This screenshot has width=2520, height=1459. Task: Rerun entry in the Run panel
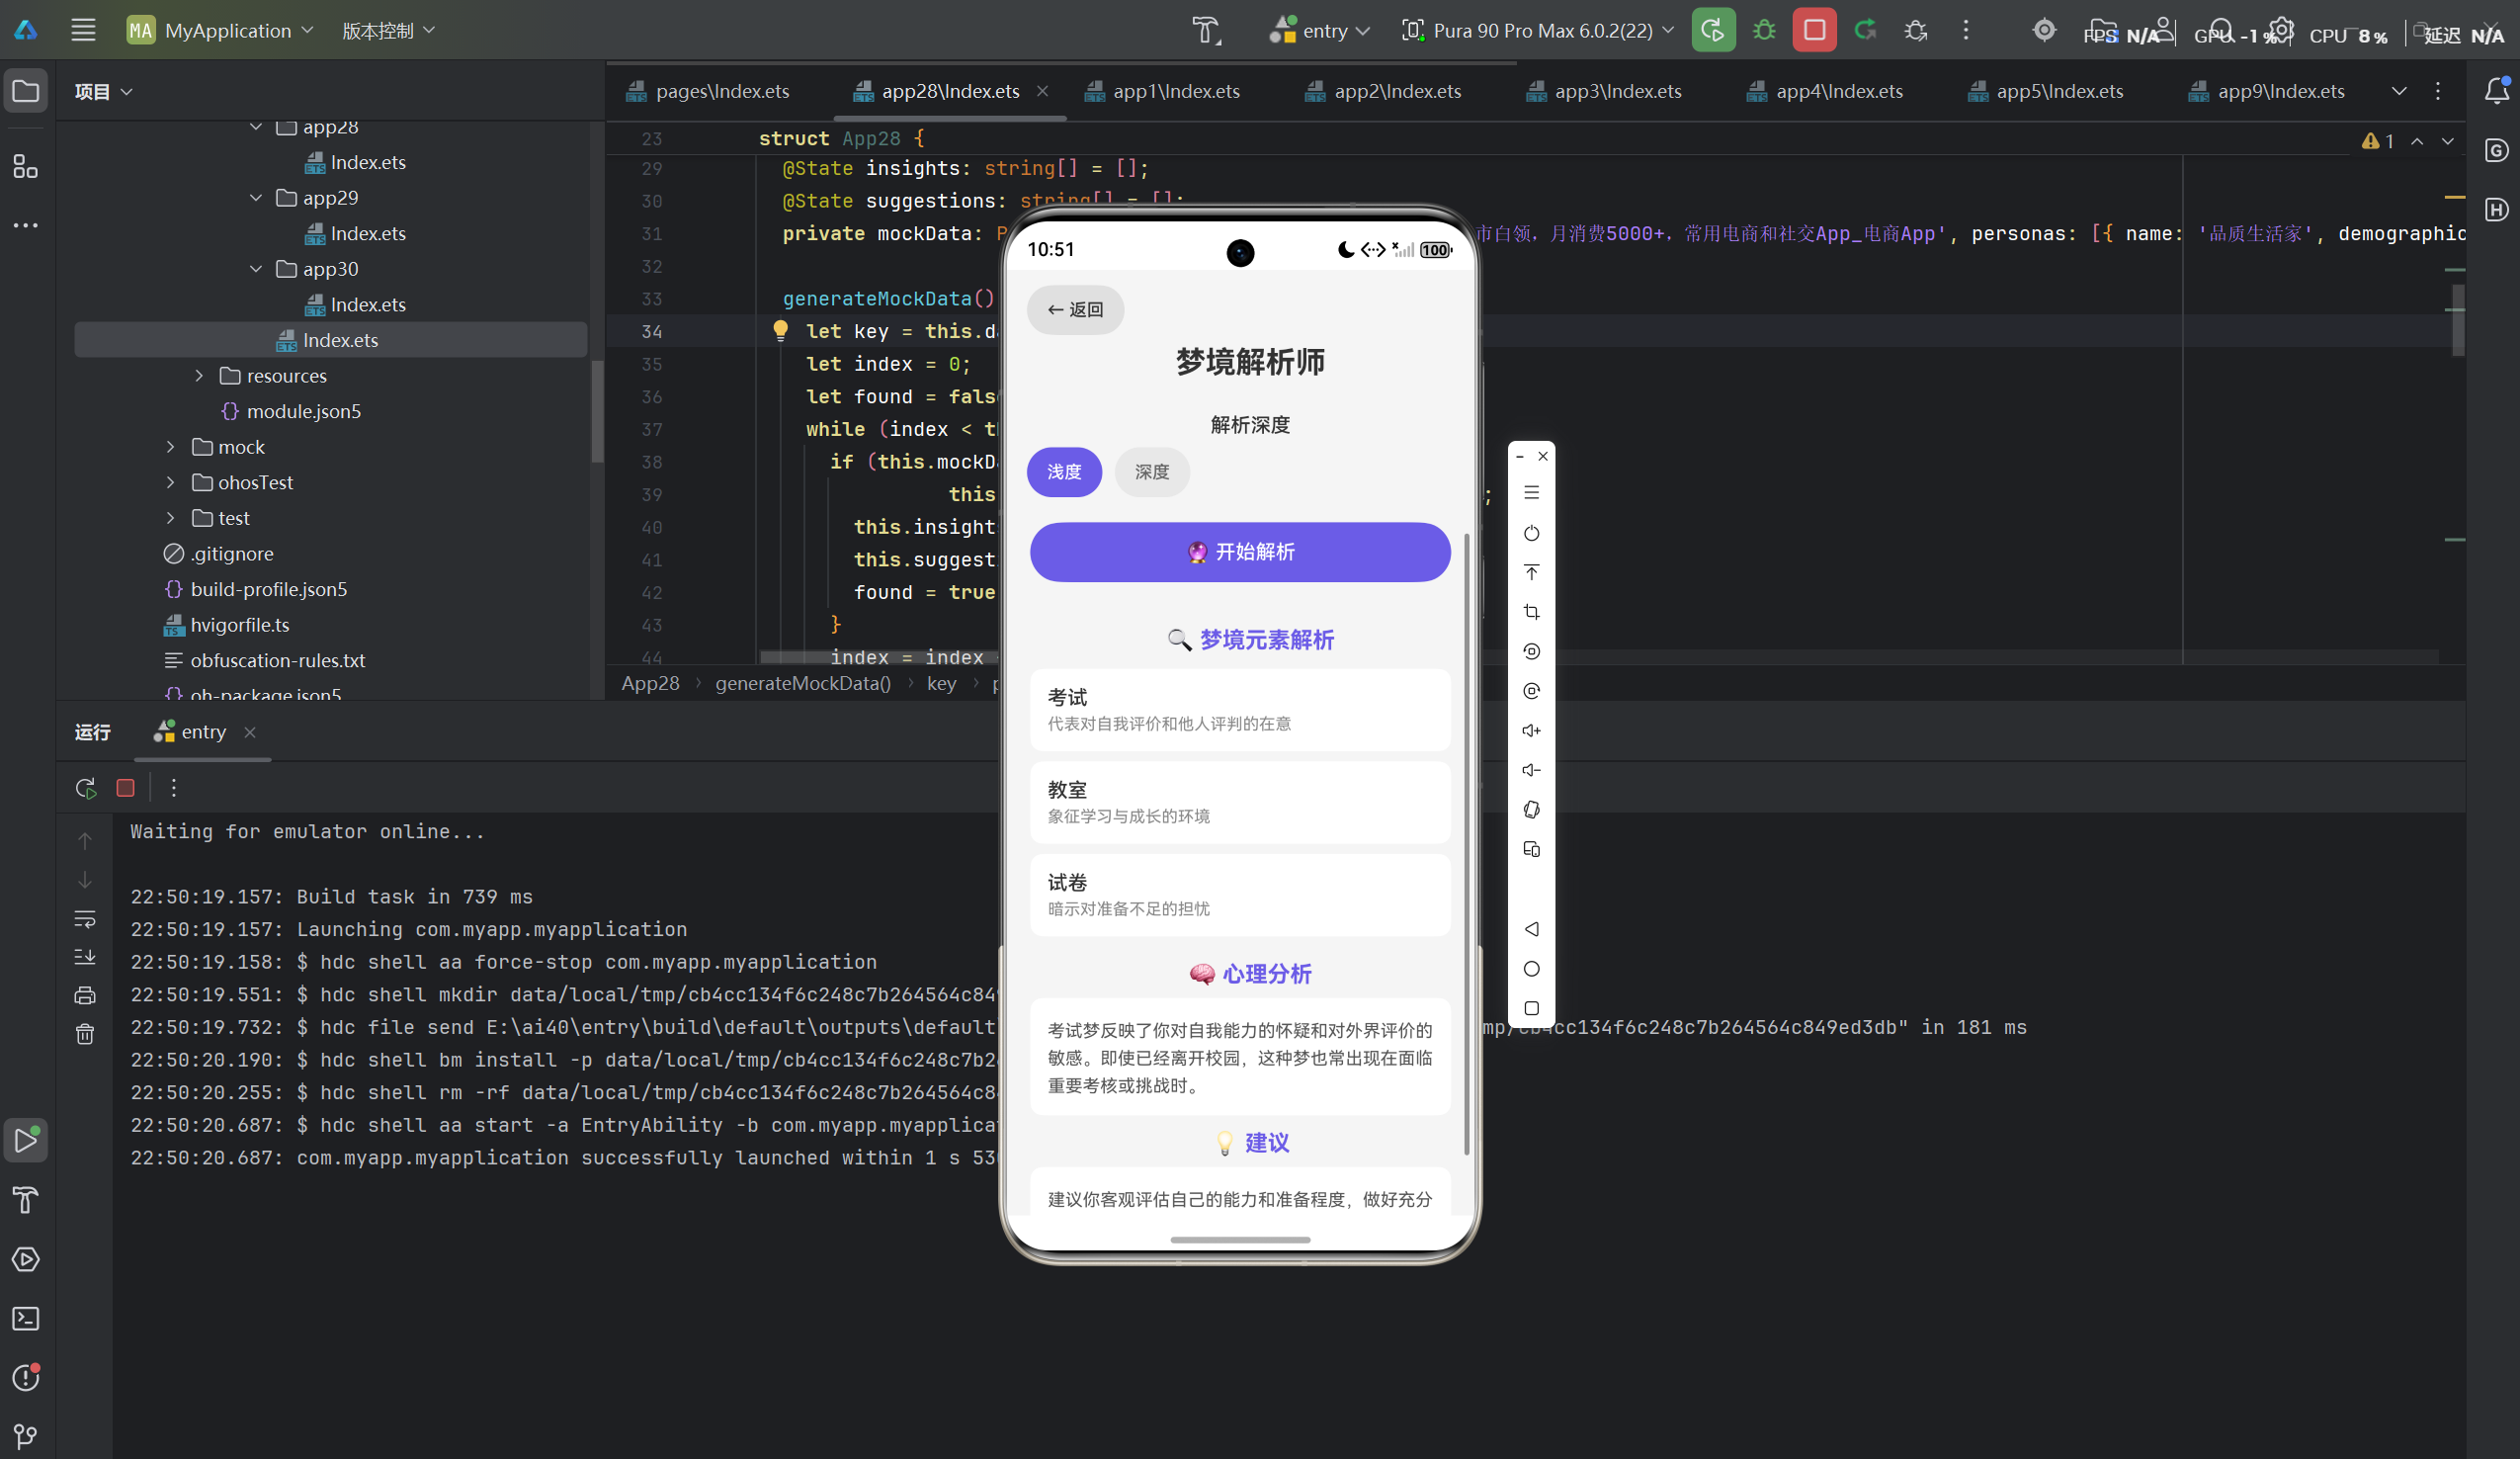click(86, 788)
